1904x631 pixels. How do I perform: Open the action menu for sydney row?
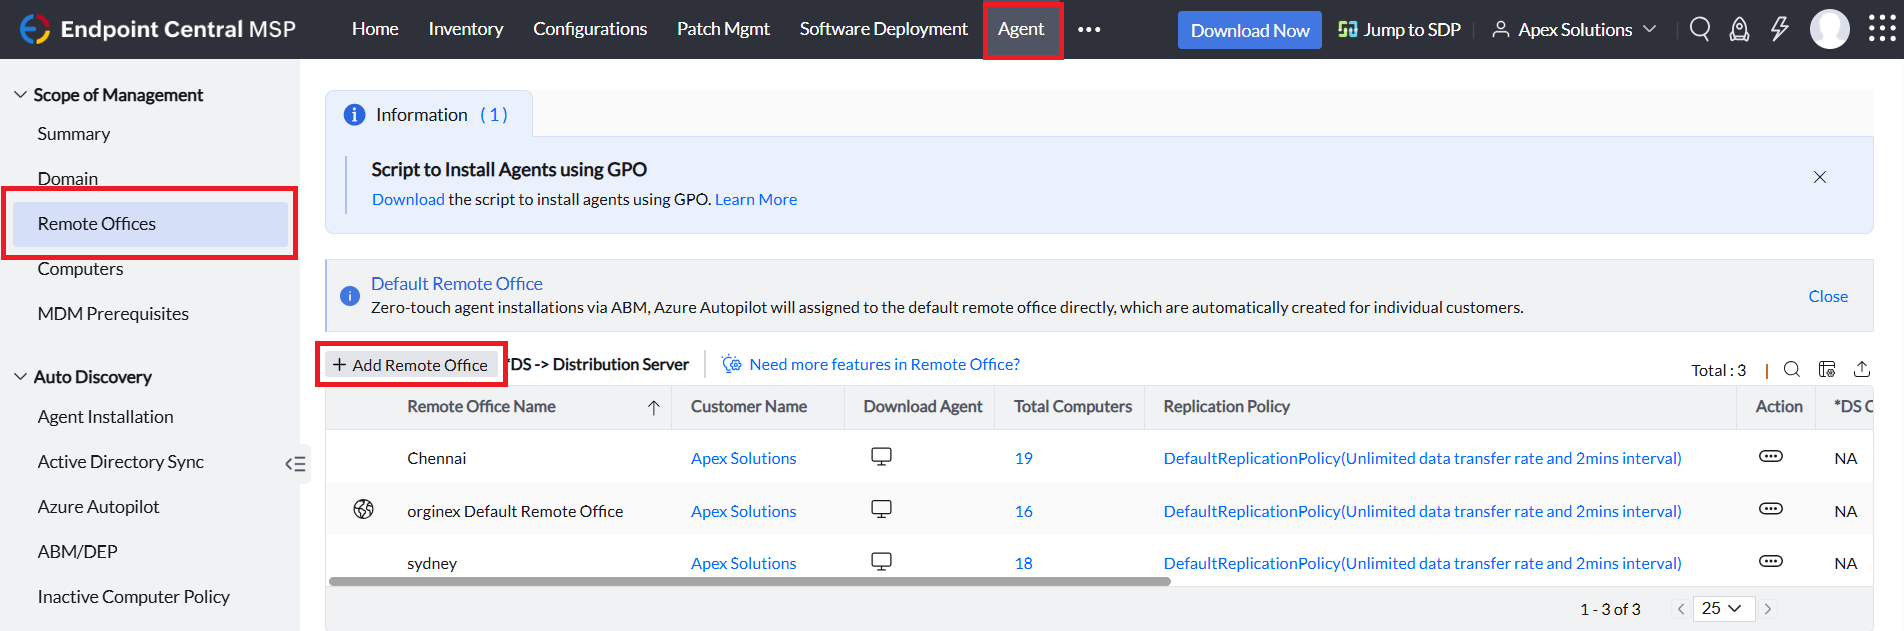(x=1769, y=561)
